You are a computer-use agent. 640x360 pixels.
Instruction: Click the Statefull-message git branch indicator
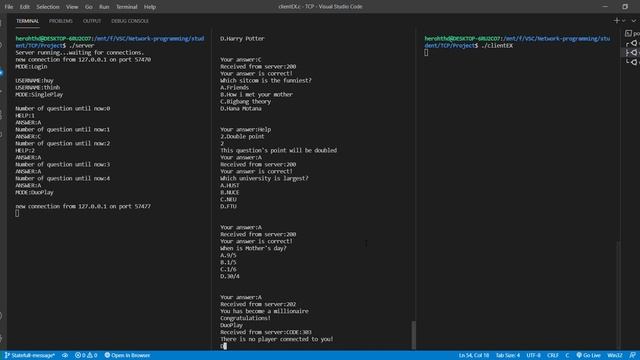tap(29, 356)
